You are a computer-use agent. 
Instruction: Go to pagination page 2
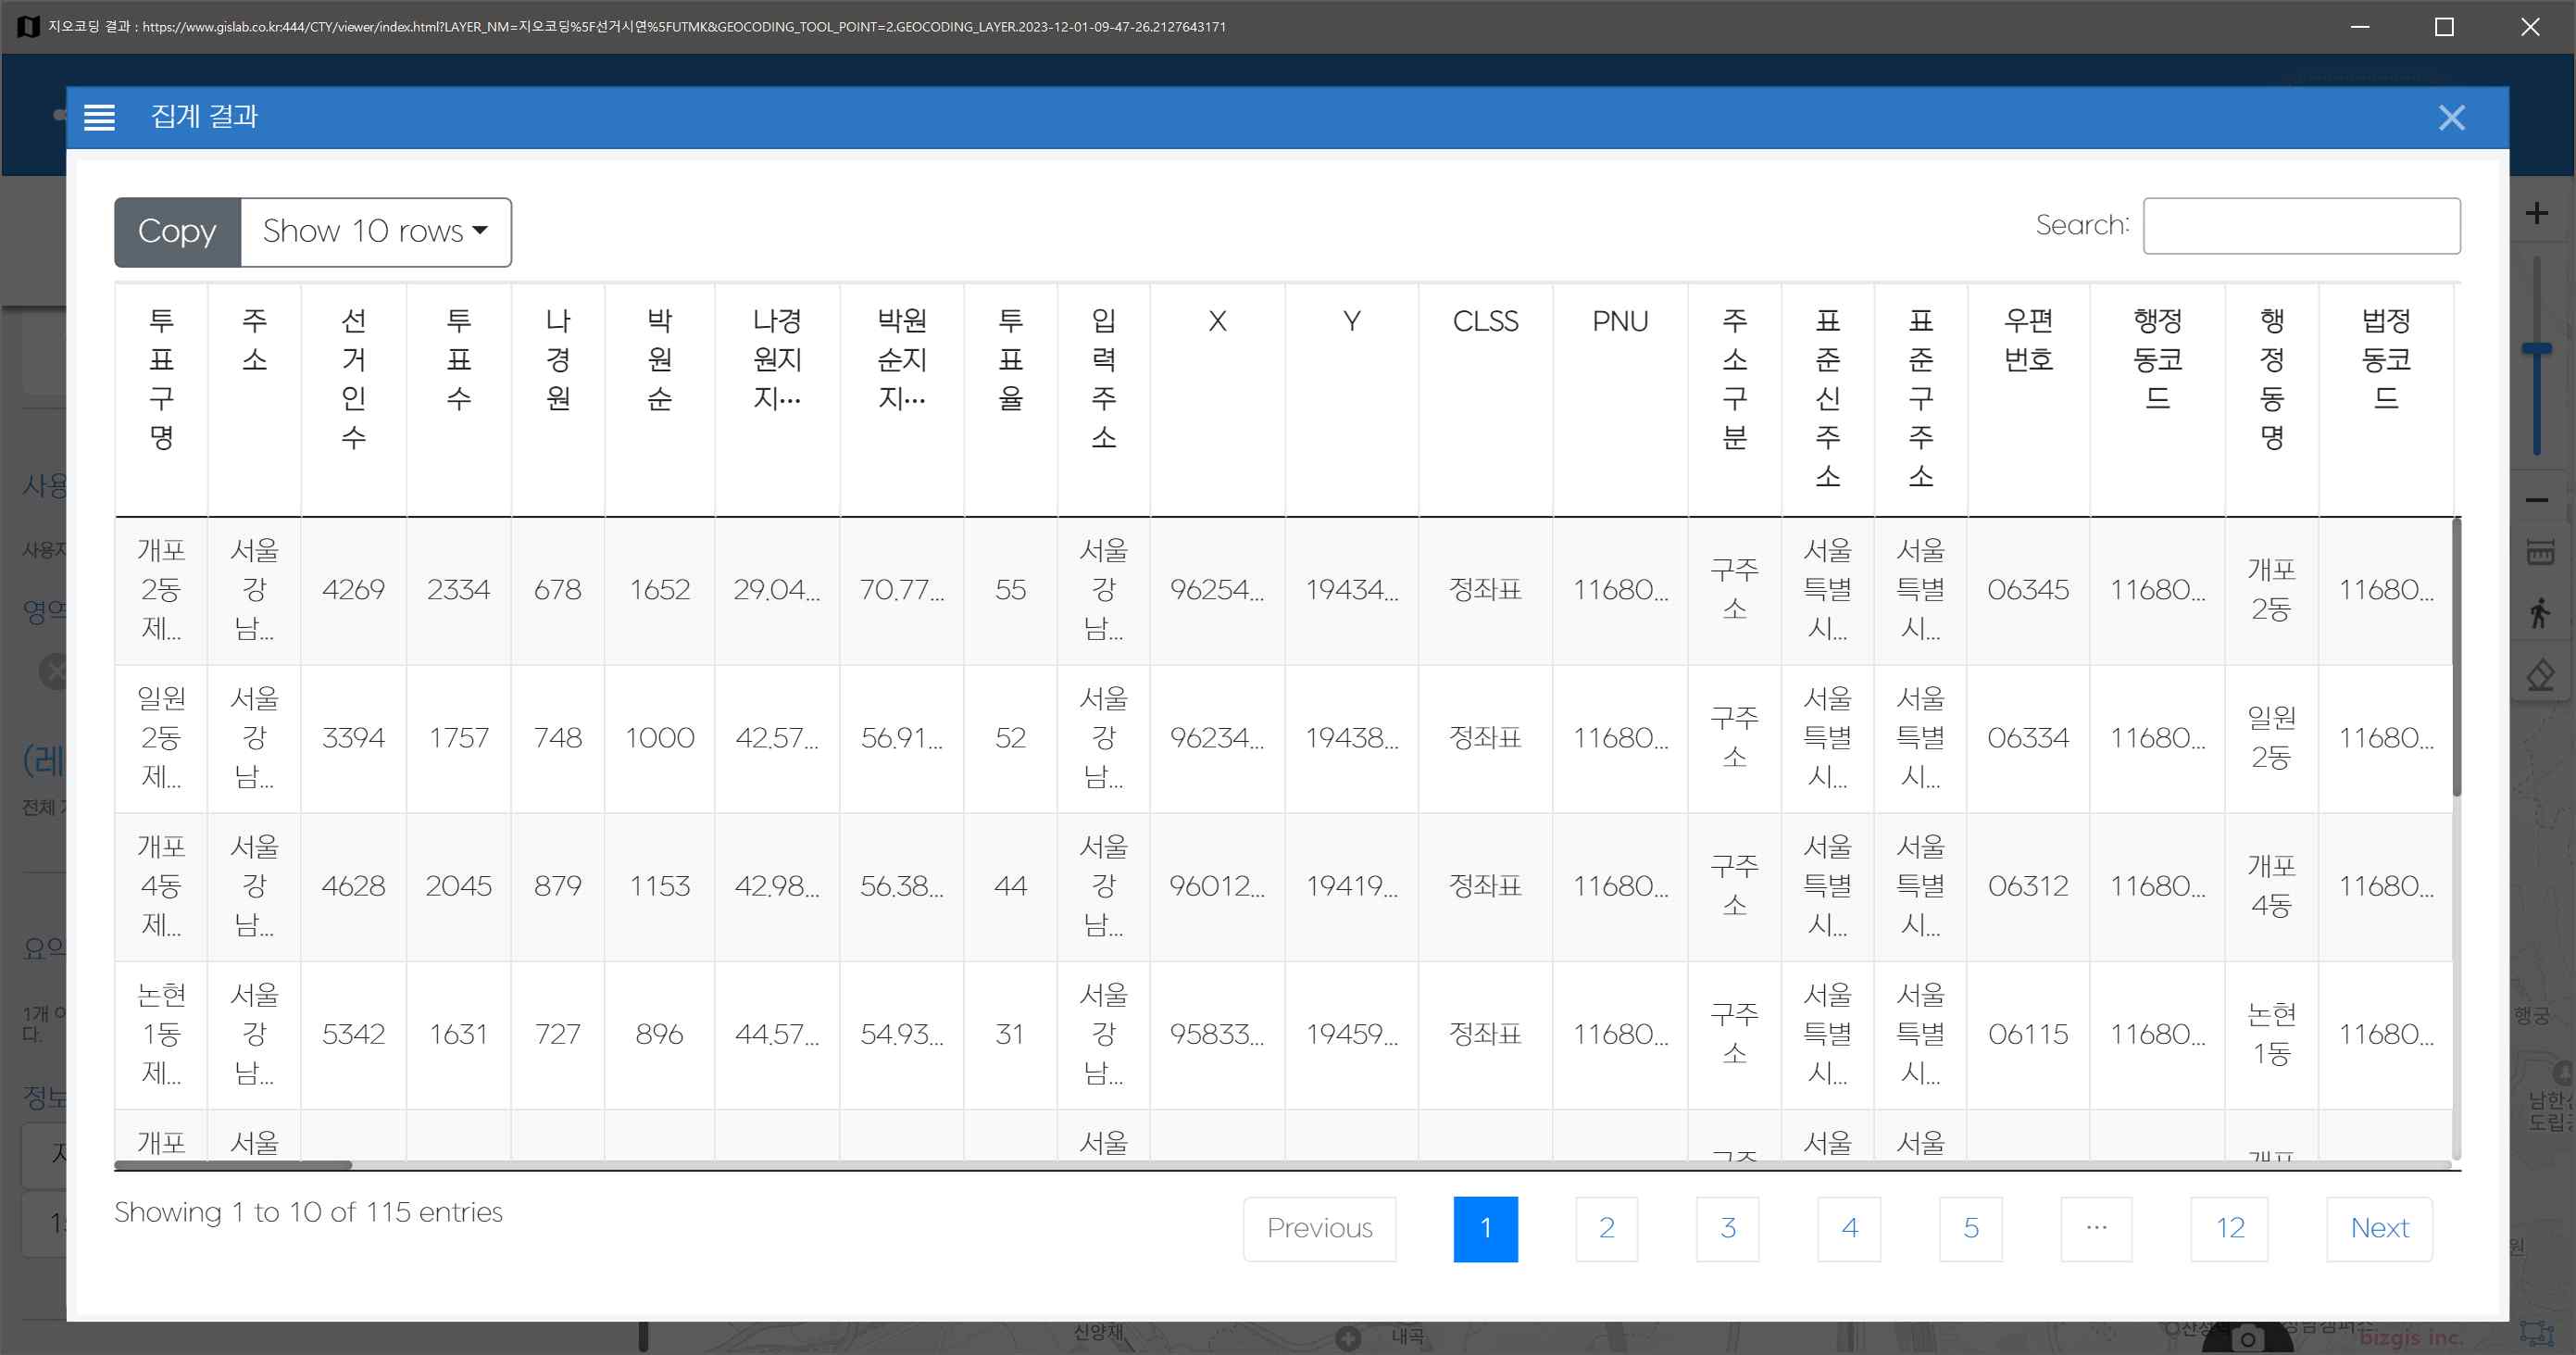[x=1606, y=1228]
